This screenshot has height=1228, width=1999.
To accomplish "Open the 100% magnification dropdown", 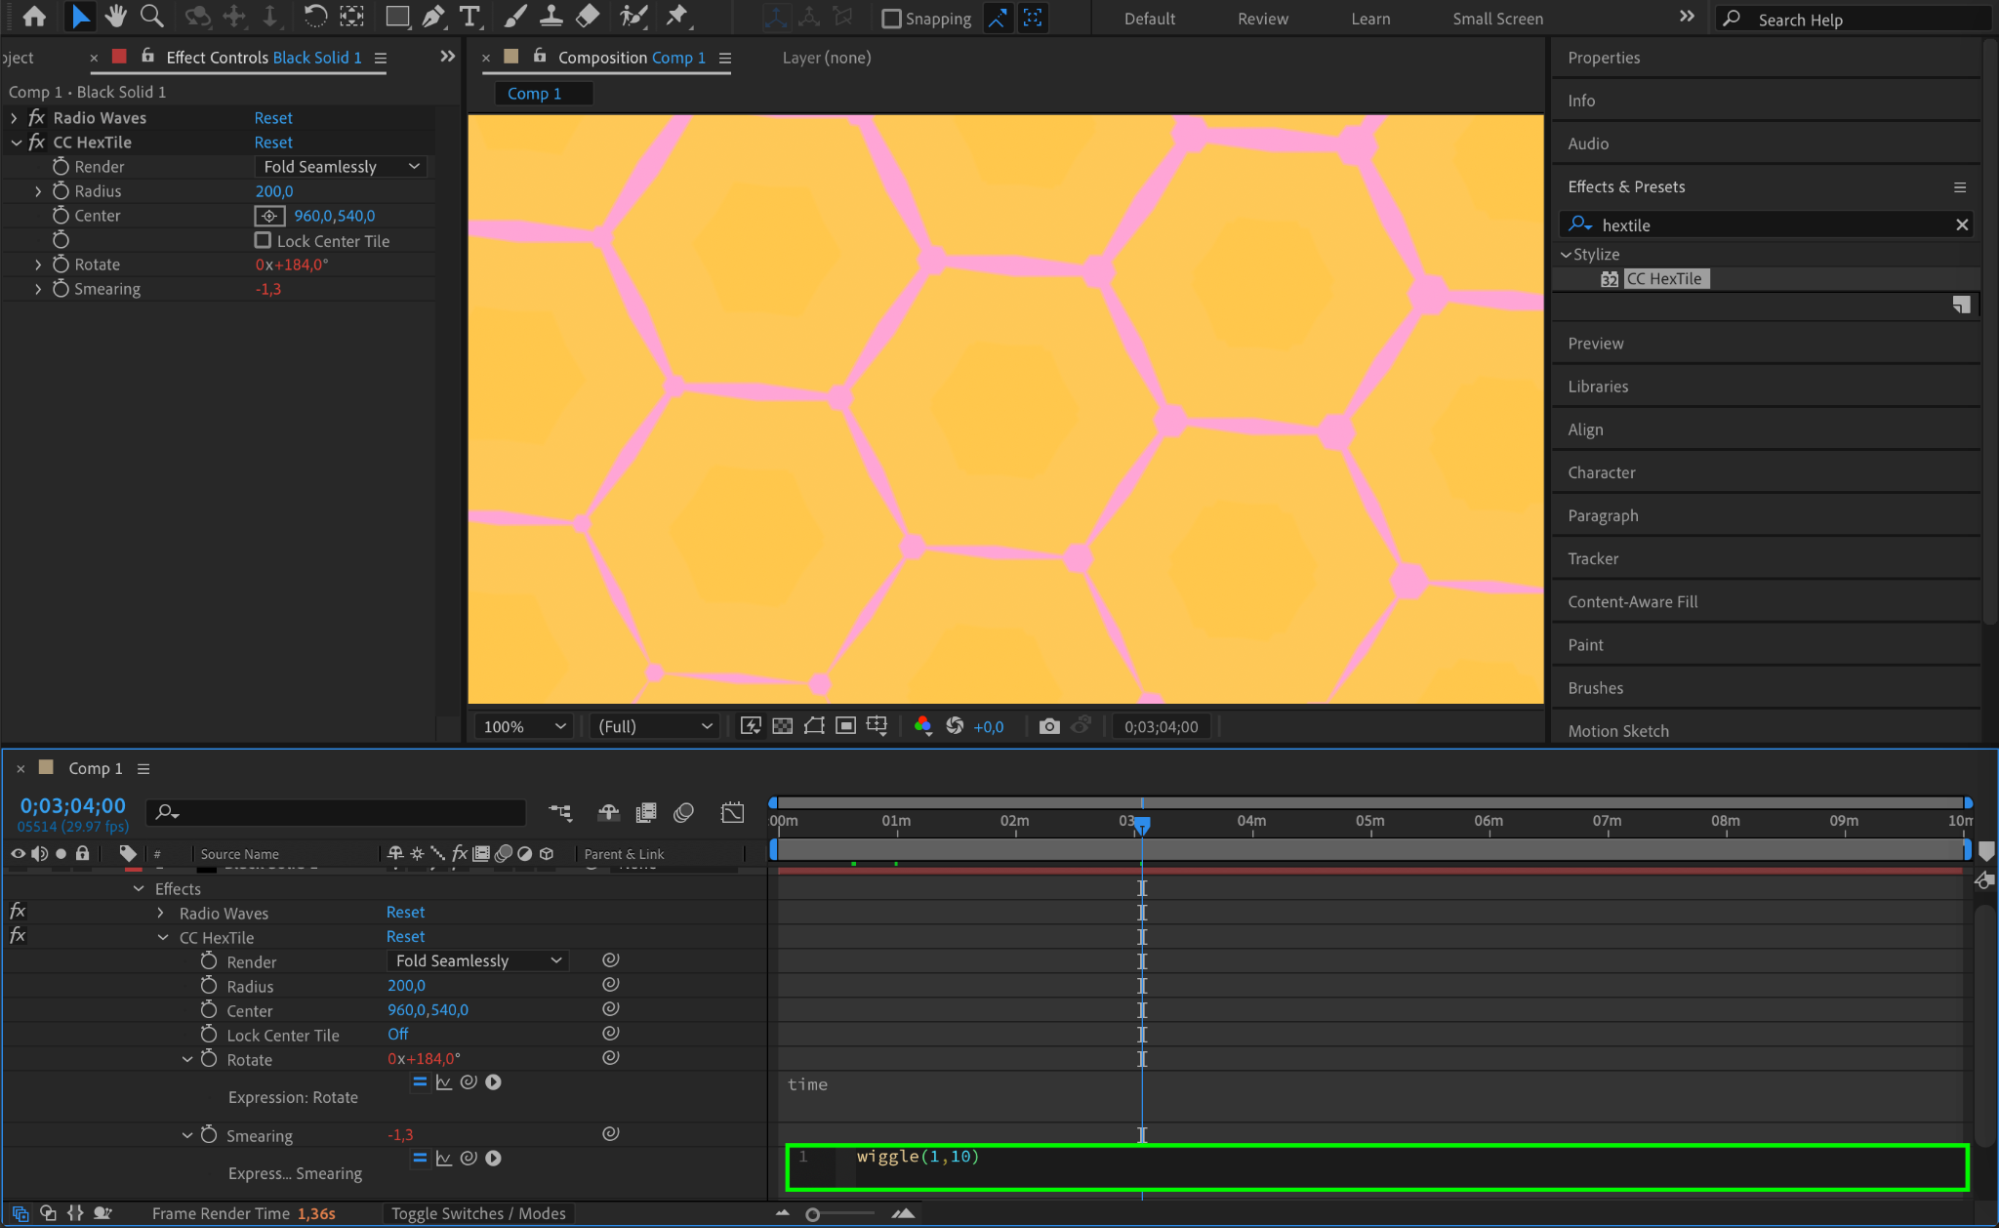I will [x=524, y=726].
